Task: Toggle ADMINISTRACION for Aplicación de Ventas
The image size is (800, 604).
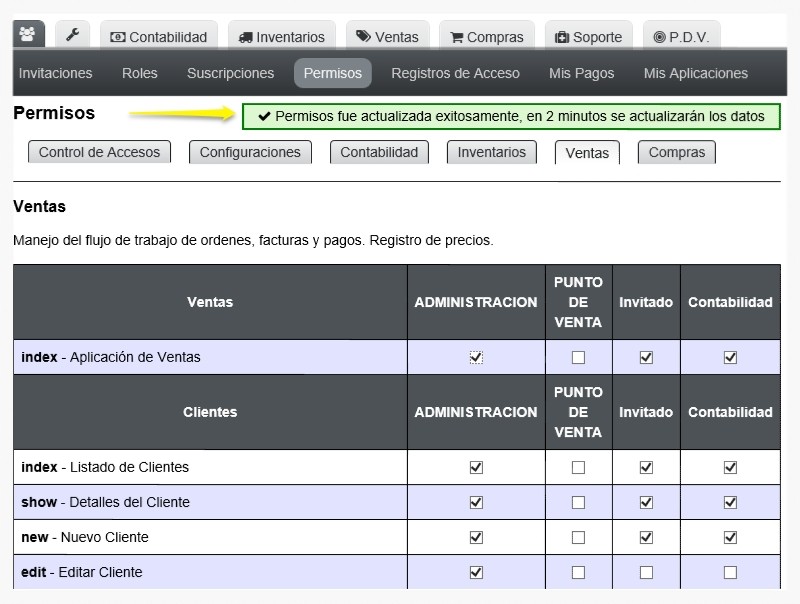Action: 476,357
